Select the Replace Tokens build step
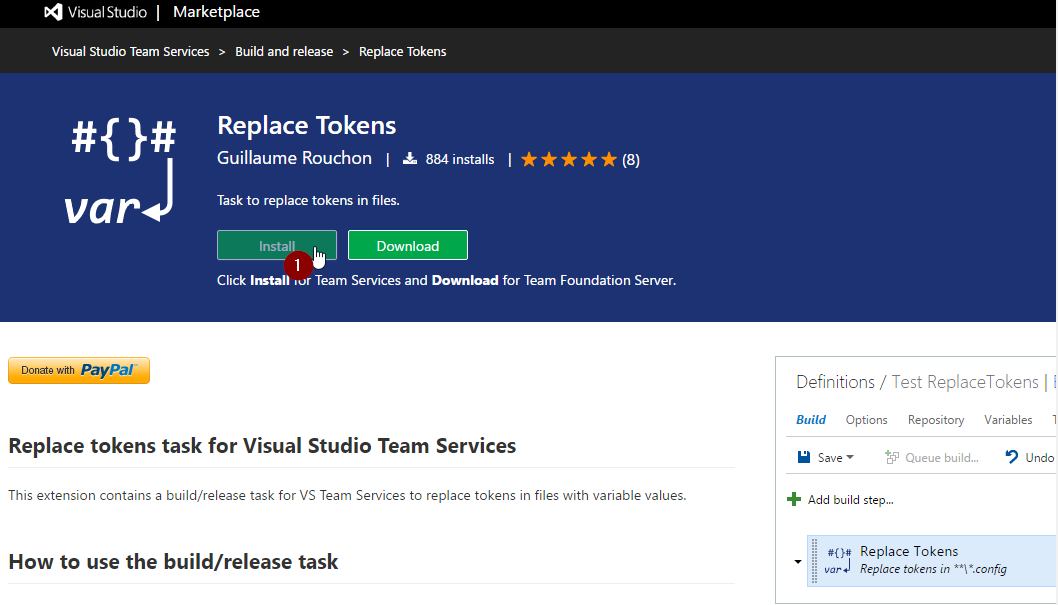The height and width of the screenshot is (605, 1058). point(931,560)
